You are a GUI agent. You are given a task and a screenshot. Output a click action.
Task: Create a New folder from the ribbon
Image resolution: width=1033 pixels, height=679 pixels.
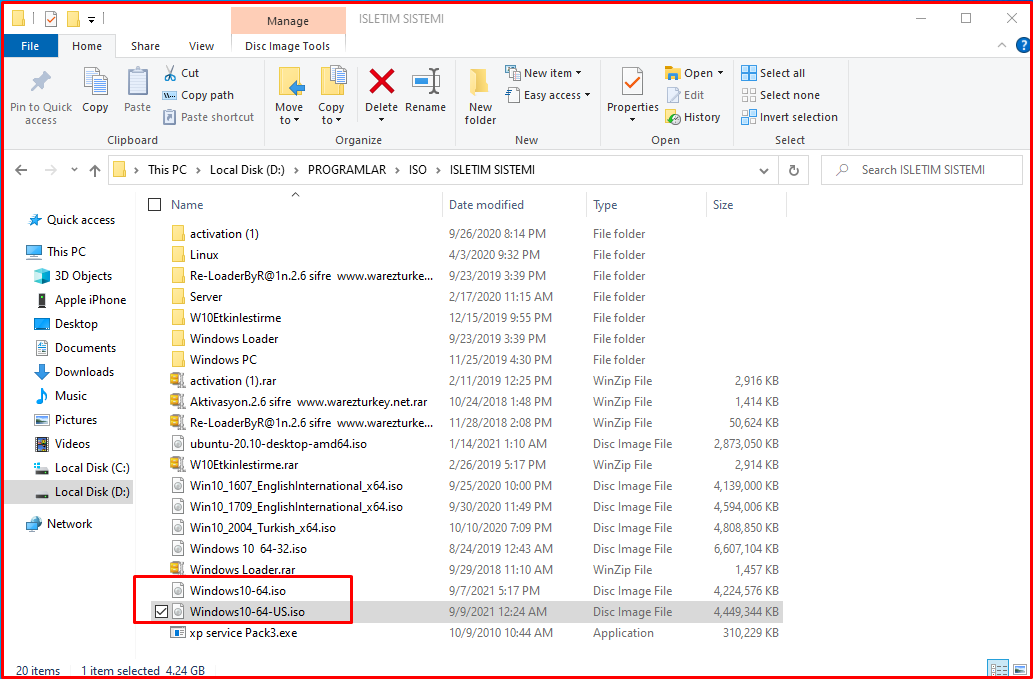coord(480,95)
